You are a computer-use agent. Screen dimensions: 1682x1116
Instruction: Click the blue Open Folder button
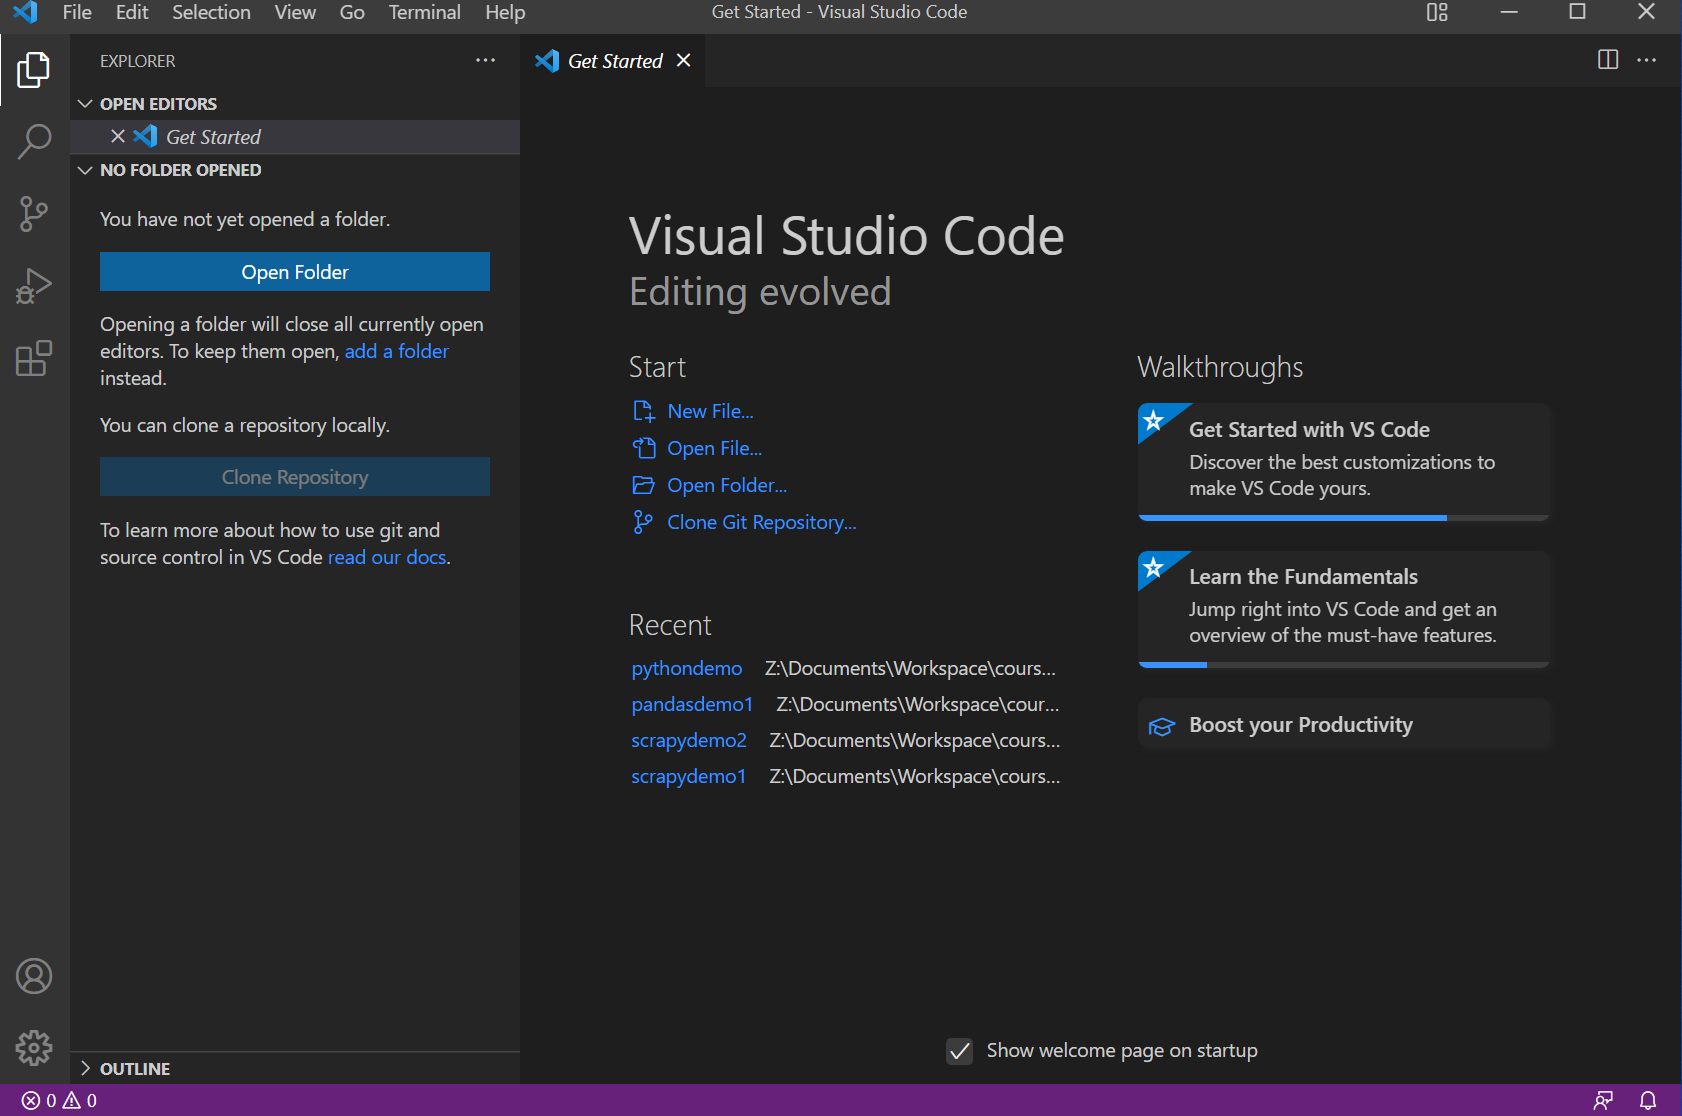click(295, 272)
